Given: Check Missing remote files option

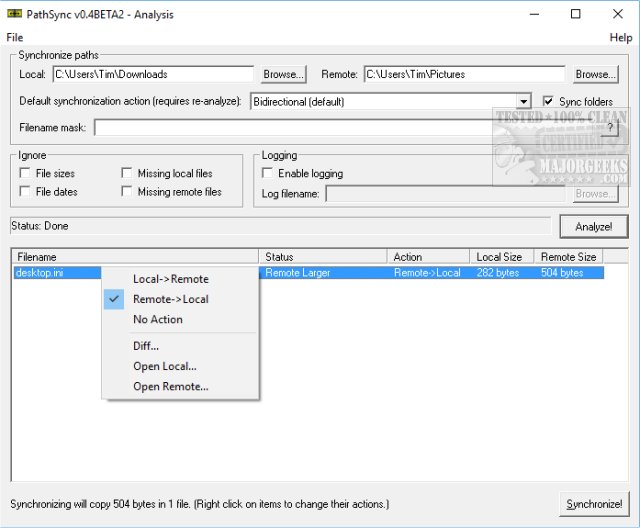Looking at the screenshot, I should point(127,191).
